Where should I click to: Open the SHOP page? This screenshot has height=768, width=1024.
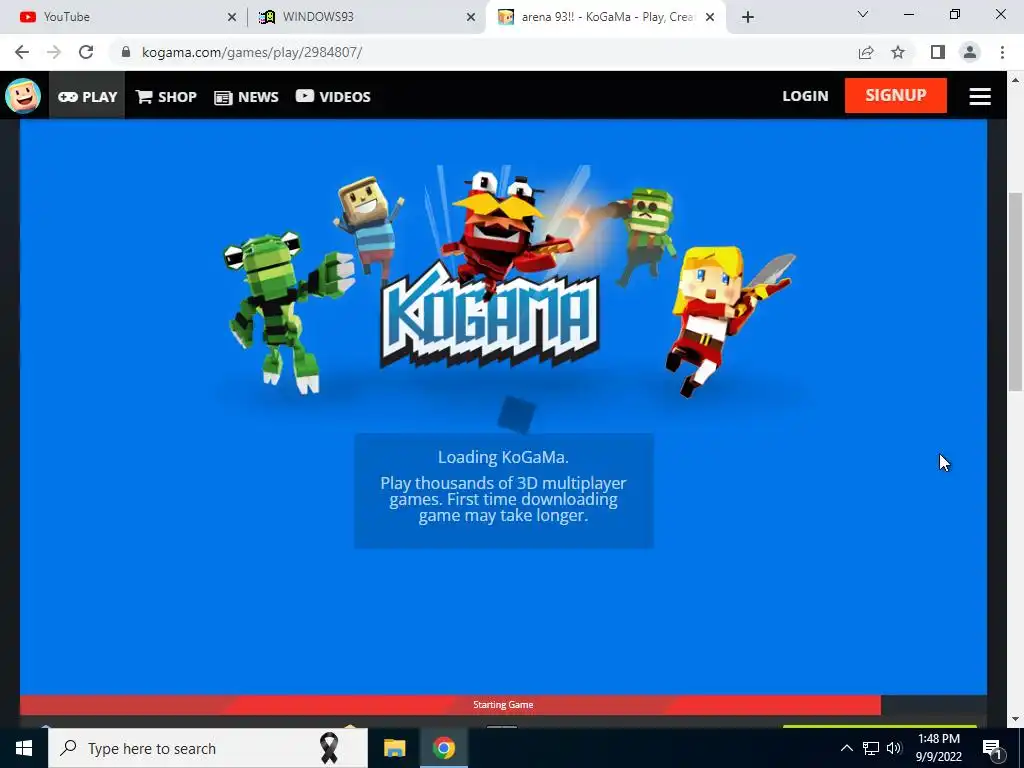tap(166, 97)
